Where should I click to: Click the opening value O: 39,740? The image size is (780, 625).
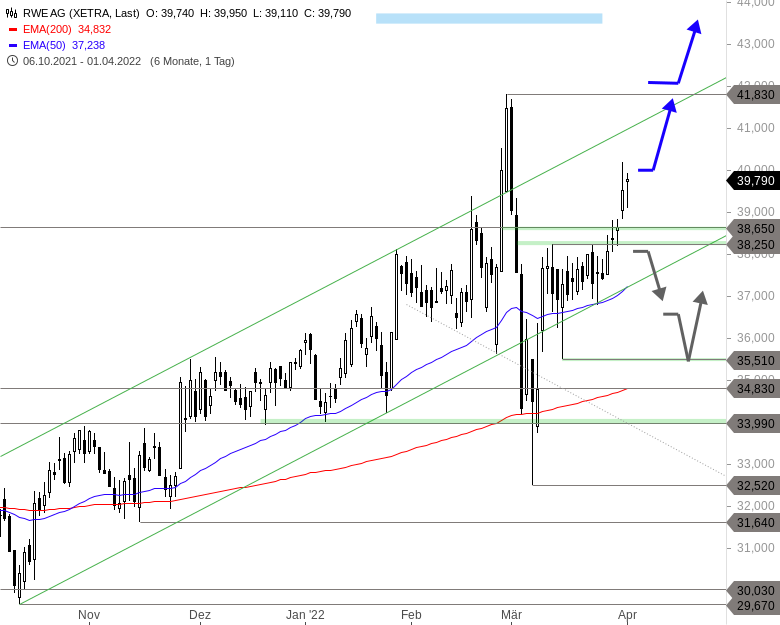coord(170,13)
